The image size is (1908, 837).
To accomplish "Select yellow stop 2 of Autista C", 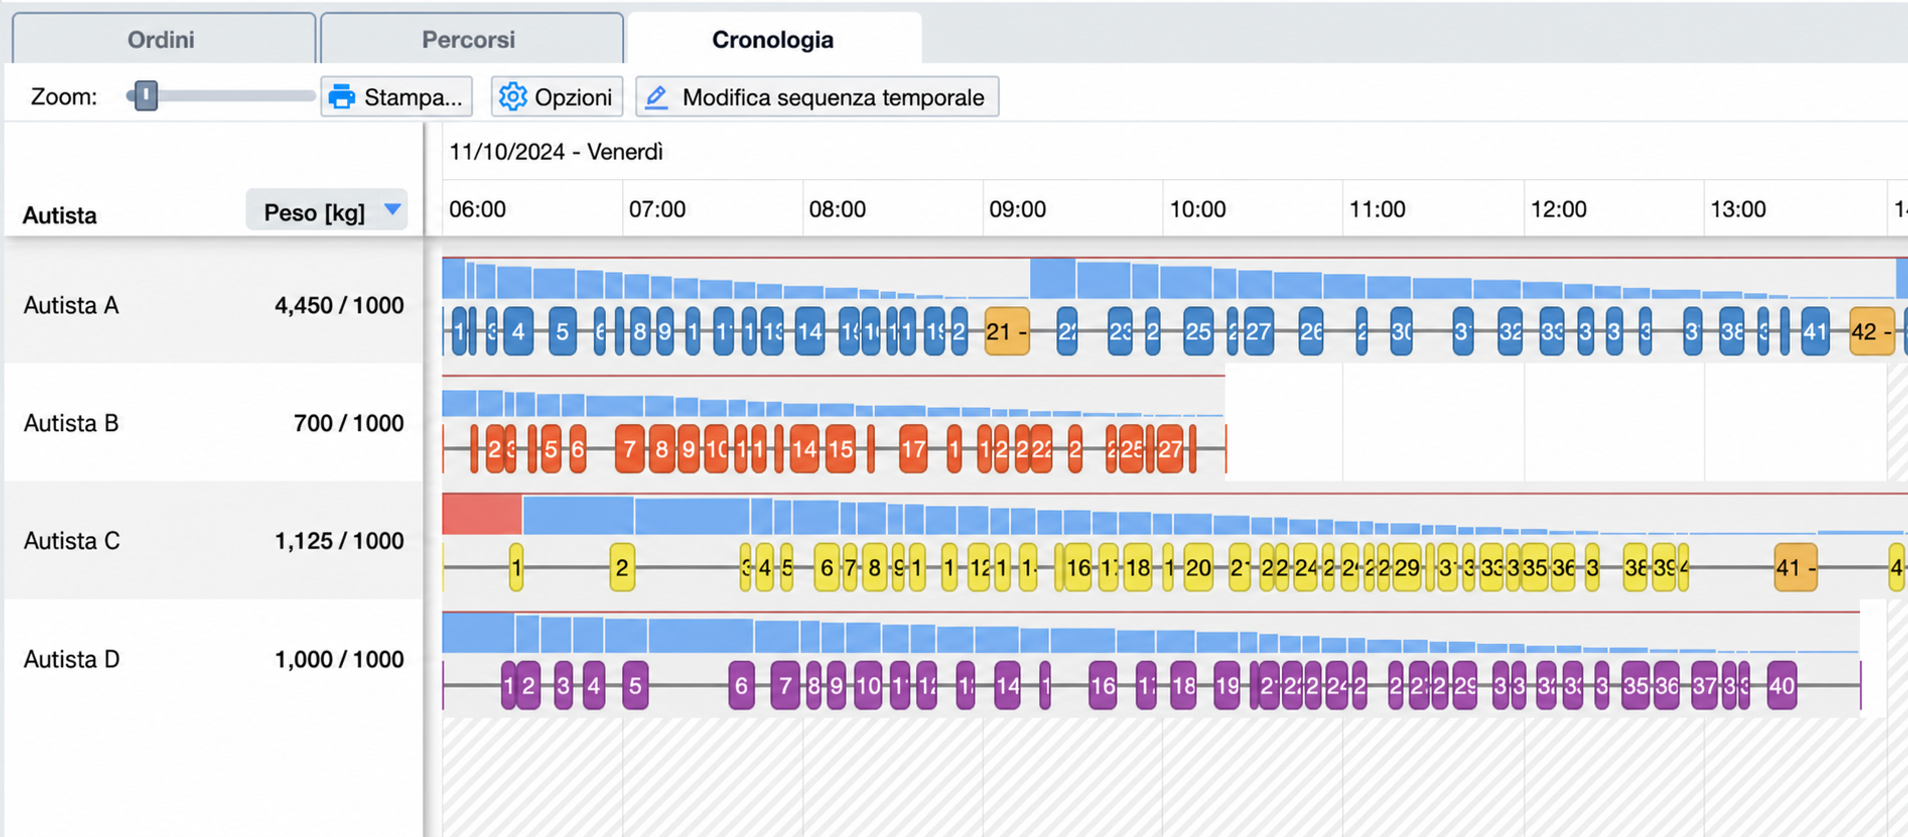I will [622, 567].
